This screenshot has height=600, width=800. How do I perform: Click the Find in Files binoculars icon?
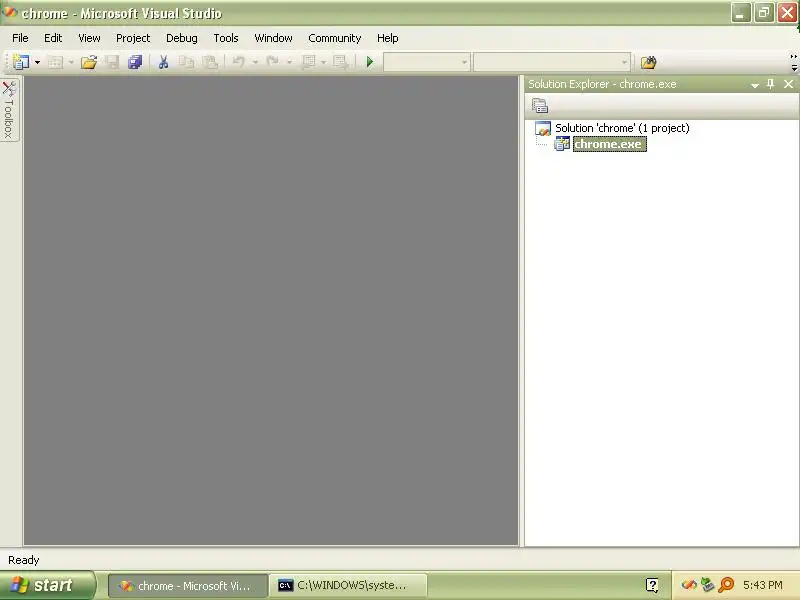pyautogui.click(x=648, y=62)
